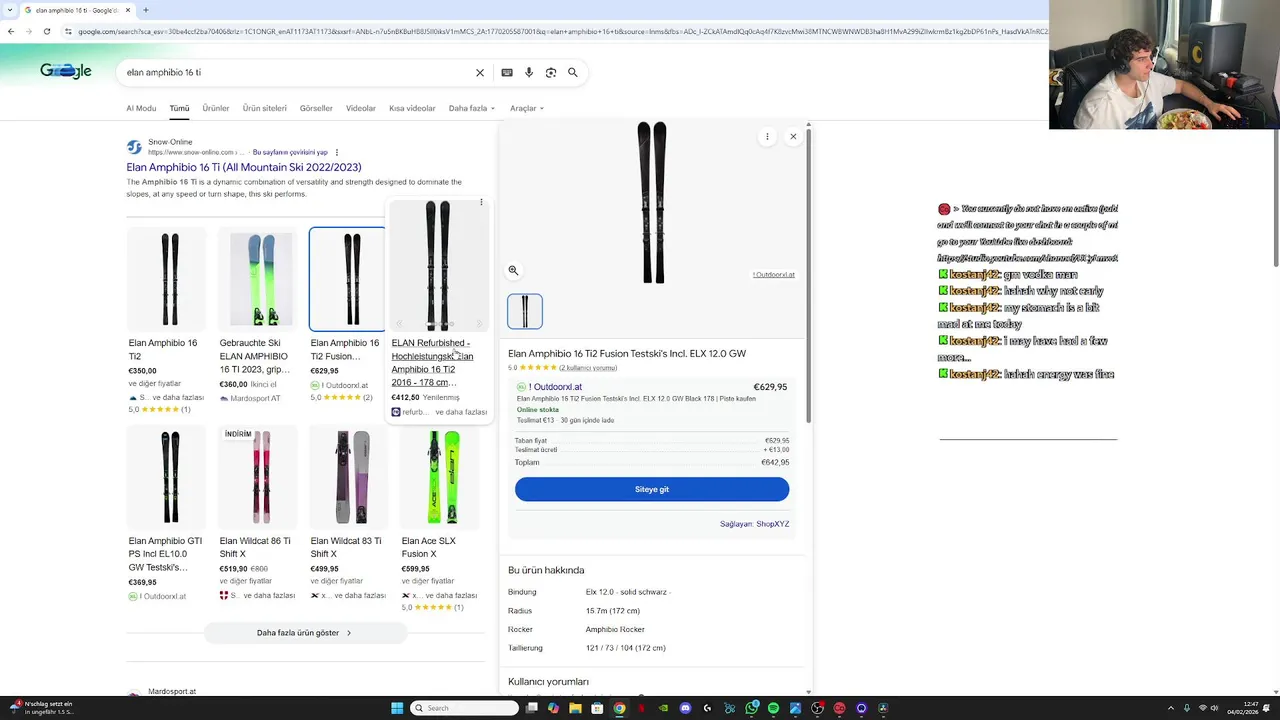Open WhatsApp from the taskbar
Screen dimensions: 1280x720
(x=751, y=708)
